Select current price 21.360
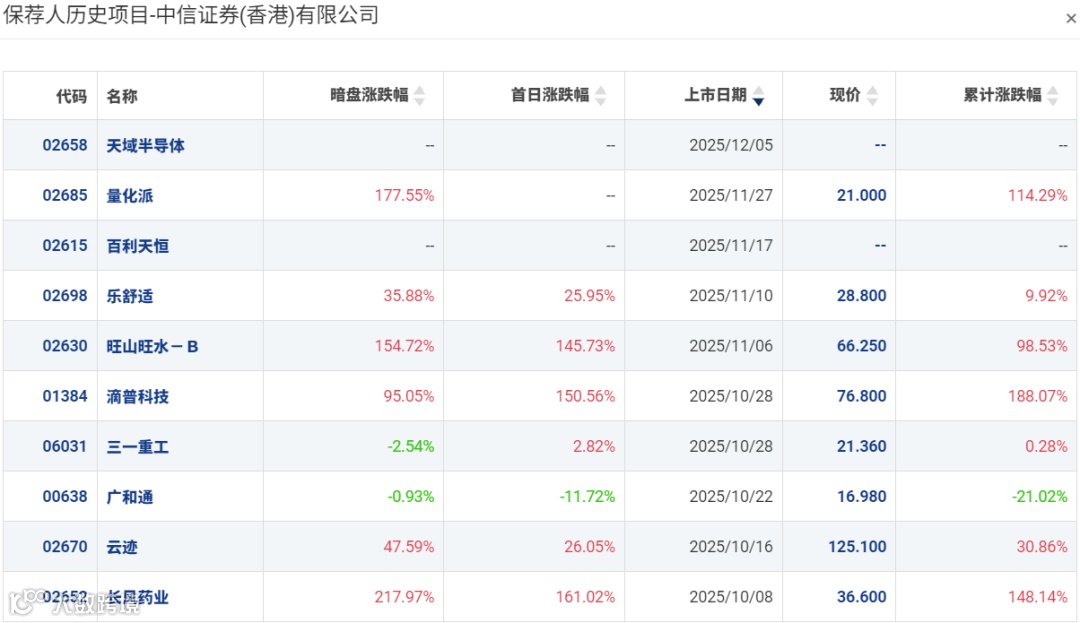 (862, 447)
